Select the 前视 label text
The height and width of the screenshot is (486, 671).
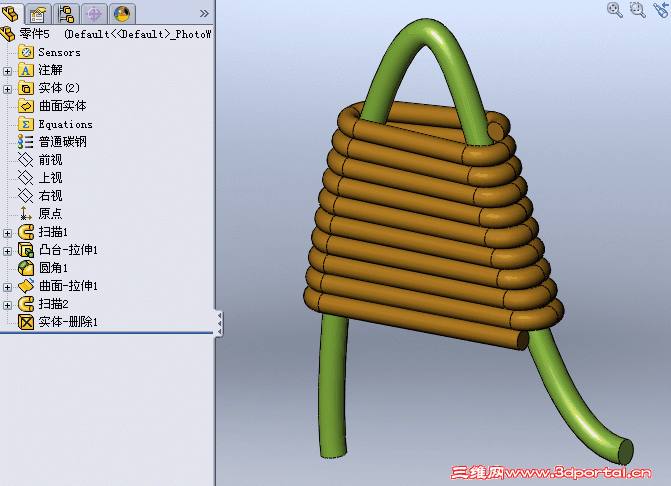click(50, 160)
